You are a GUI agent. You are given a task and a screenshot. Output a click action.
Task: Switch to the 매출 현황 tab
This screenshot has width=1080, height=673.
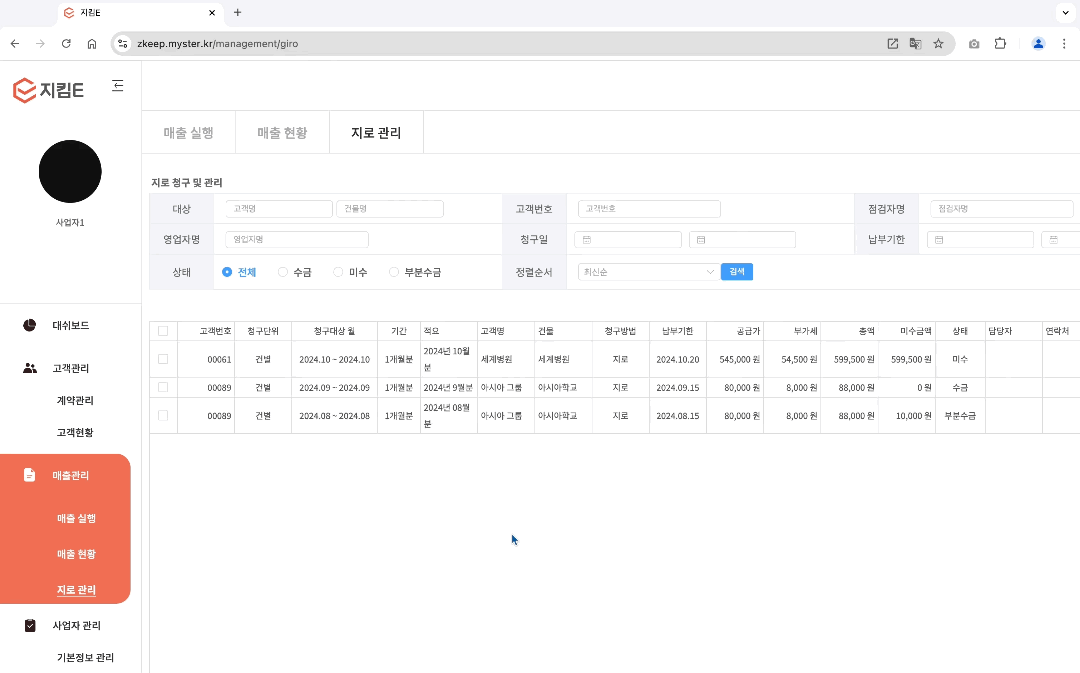point(282,133)
